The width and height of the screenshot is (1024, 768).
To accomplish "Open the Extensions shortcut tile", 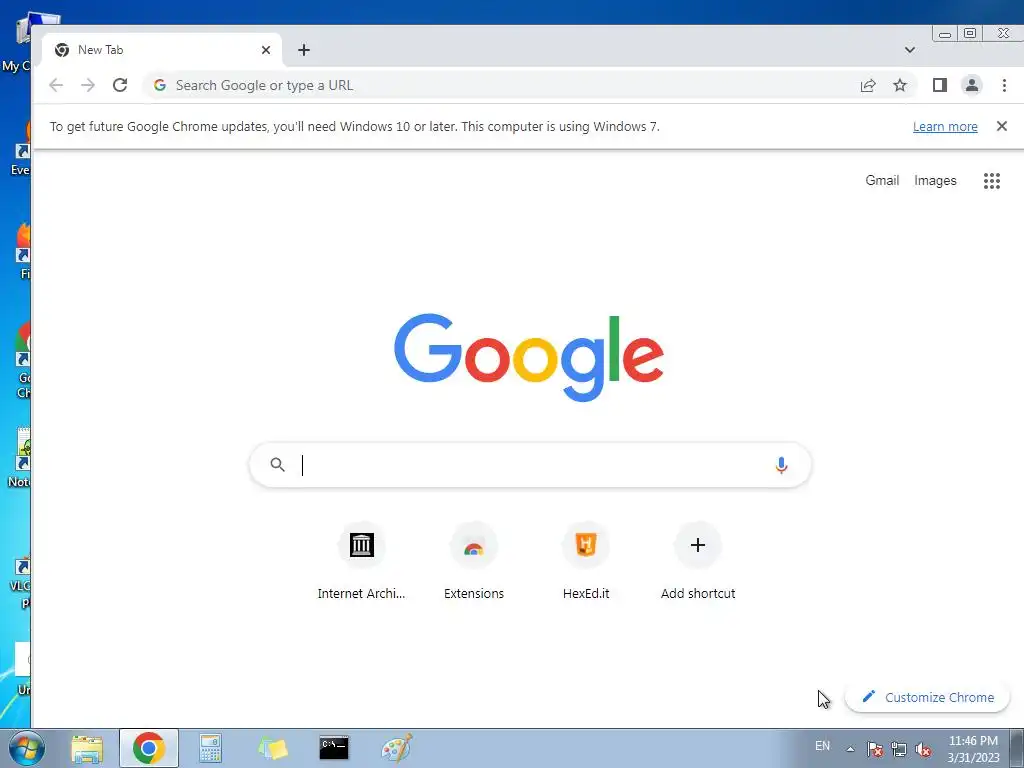I will 474,561.
